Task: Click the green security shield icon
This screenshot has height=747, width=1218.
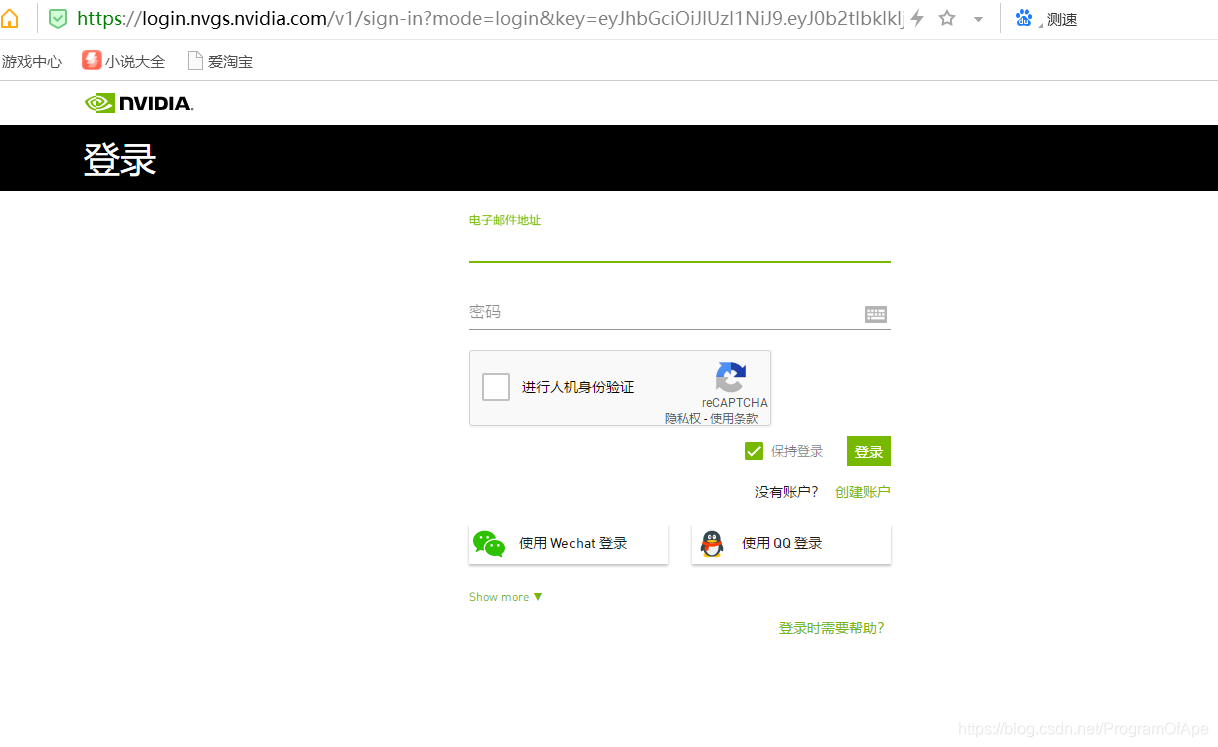Action: point(58,18)
